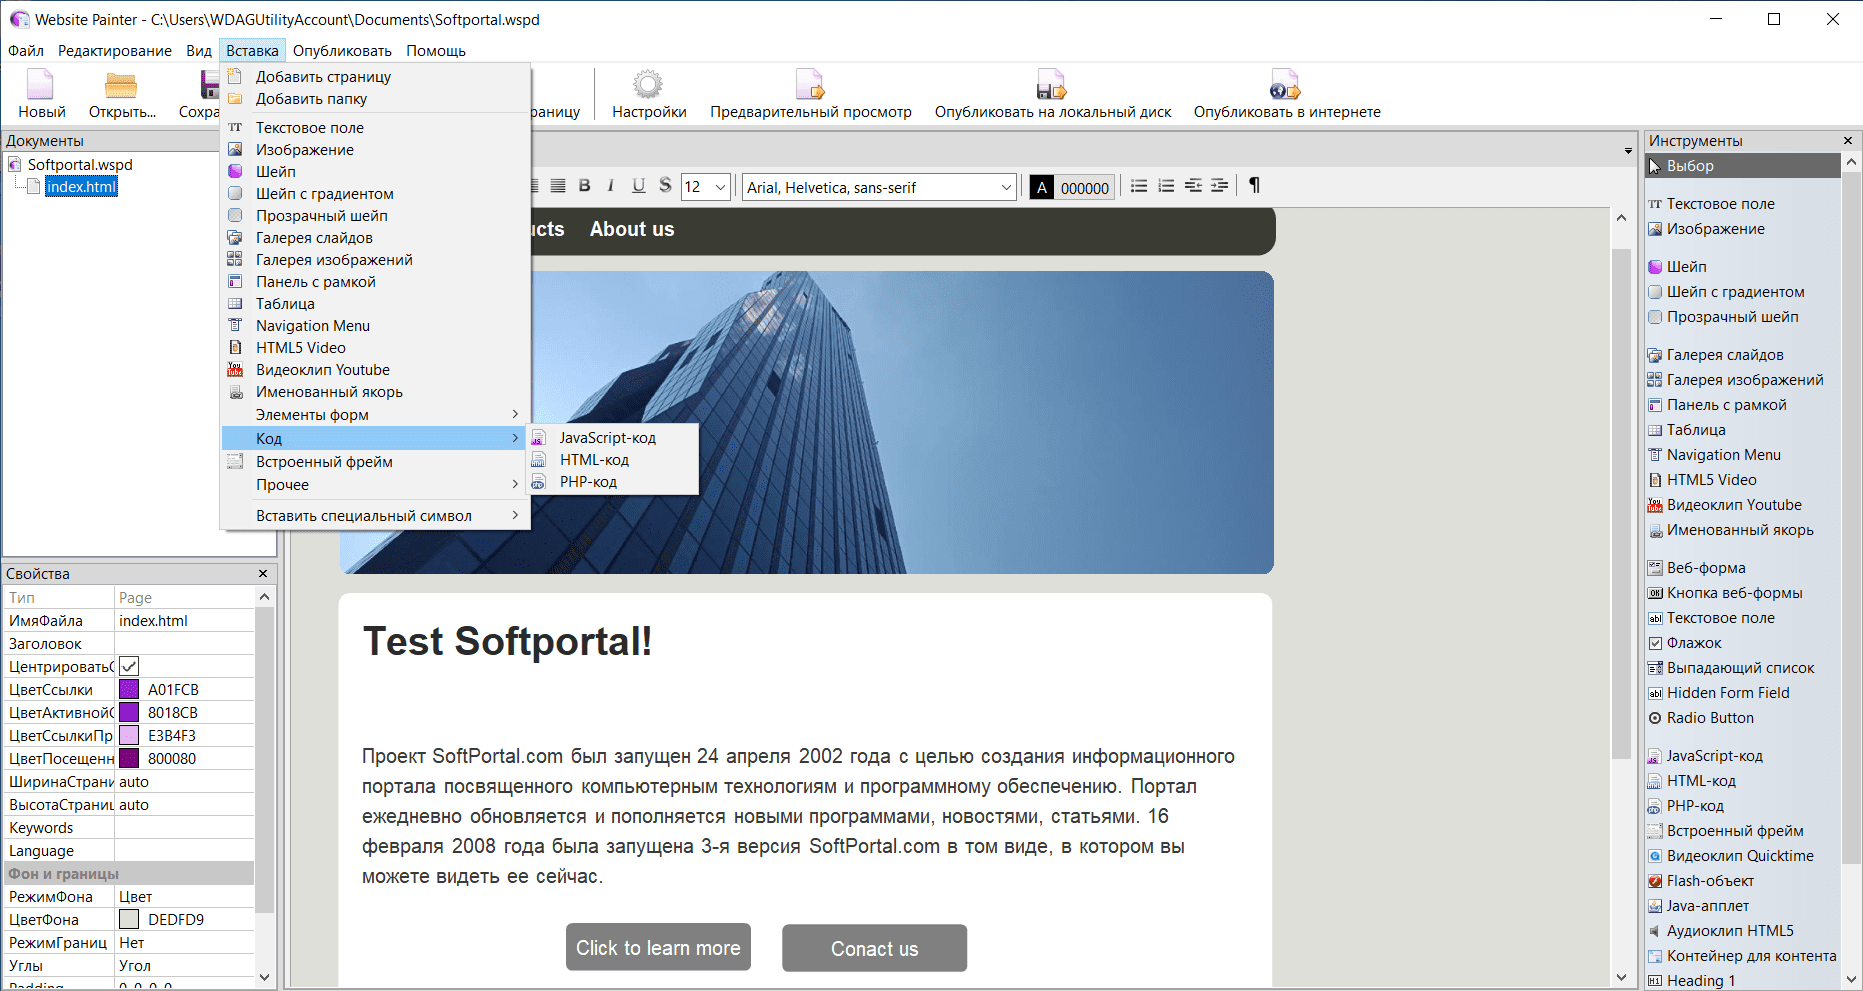Toggle strikethrough text formatting
This screenshot has height=991, width=1863.
click(665, 186)
